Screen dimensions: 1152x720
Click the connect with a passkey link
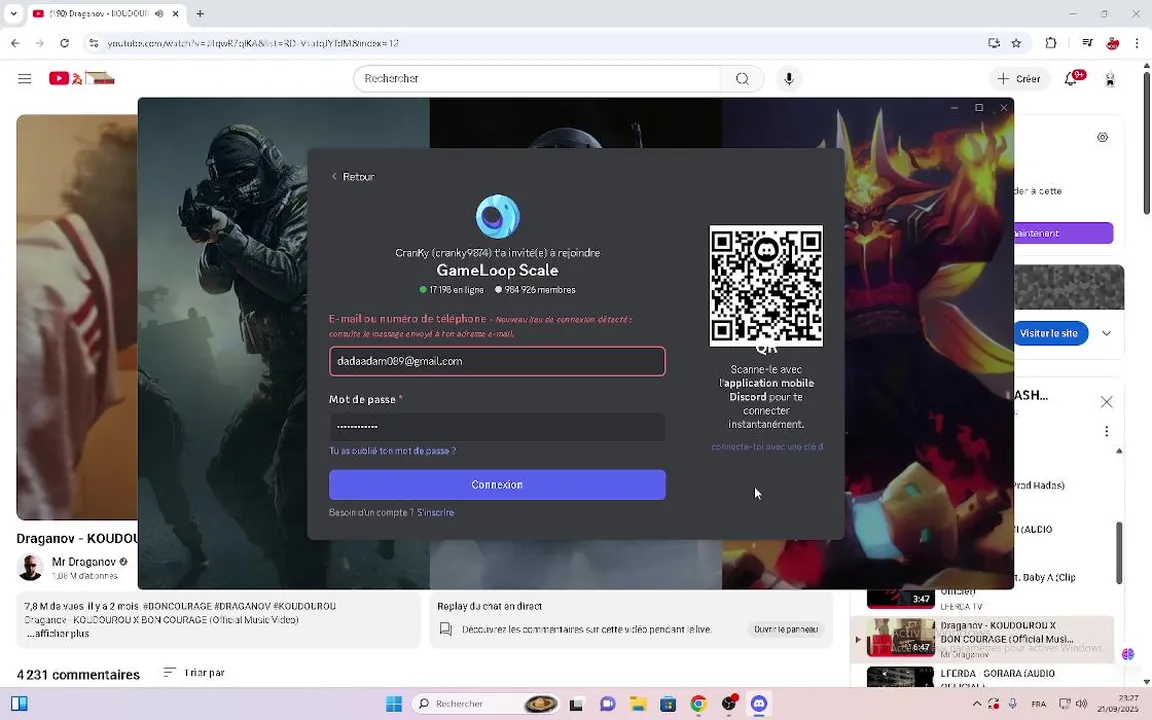click(767, 447)
